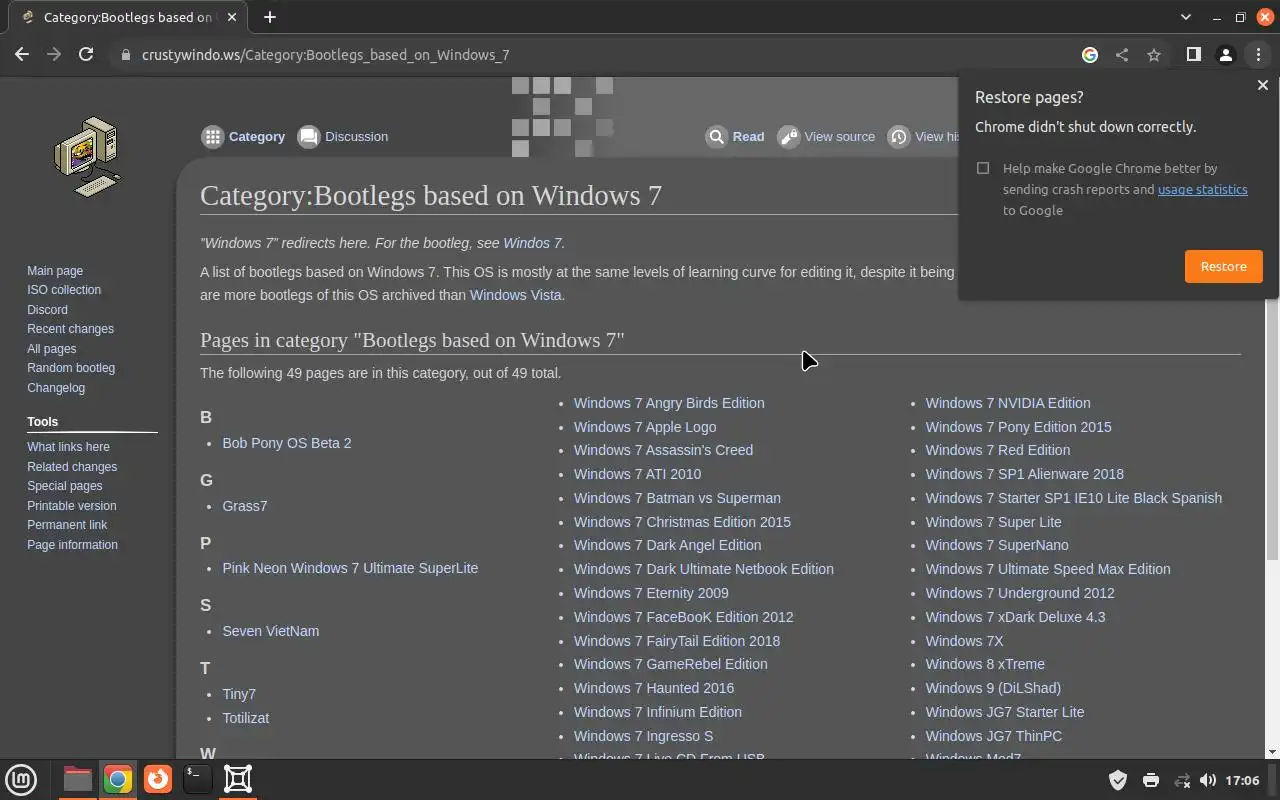Image resolution: width=1280 pixels, height=800 pixels.
Task: Open Bob Pony OS Beta 2
Action: coord(287,443)
